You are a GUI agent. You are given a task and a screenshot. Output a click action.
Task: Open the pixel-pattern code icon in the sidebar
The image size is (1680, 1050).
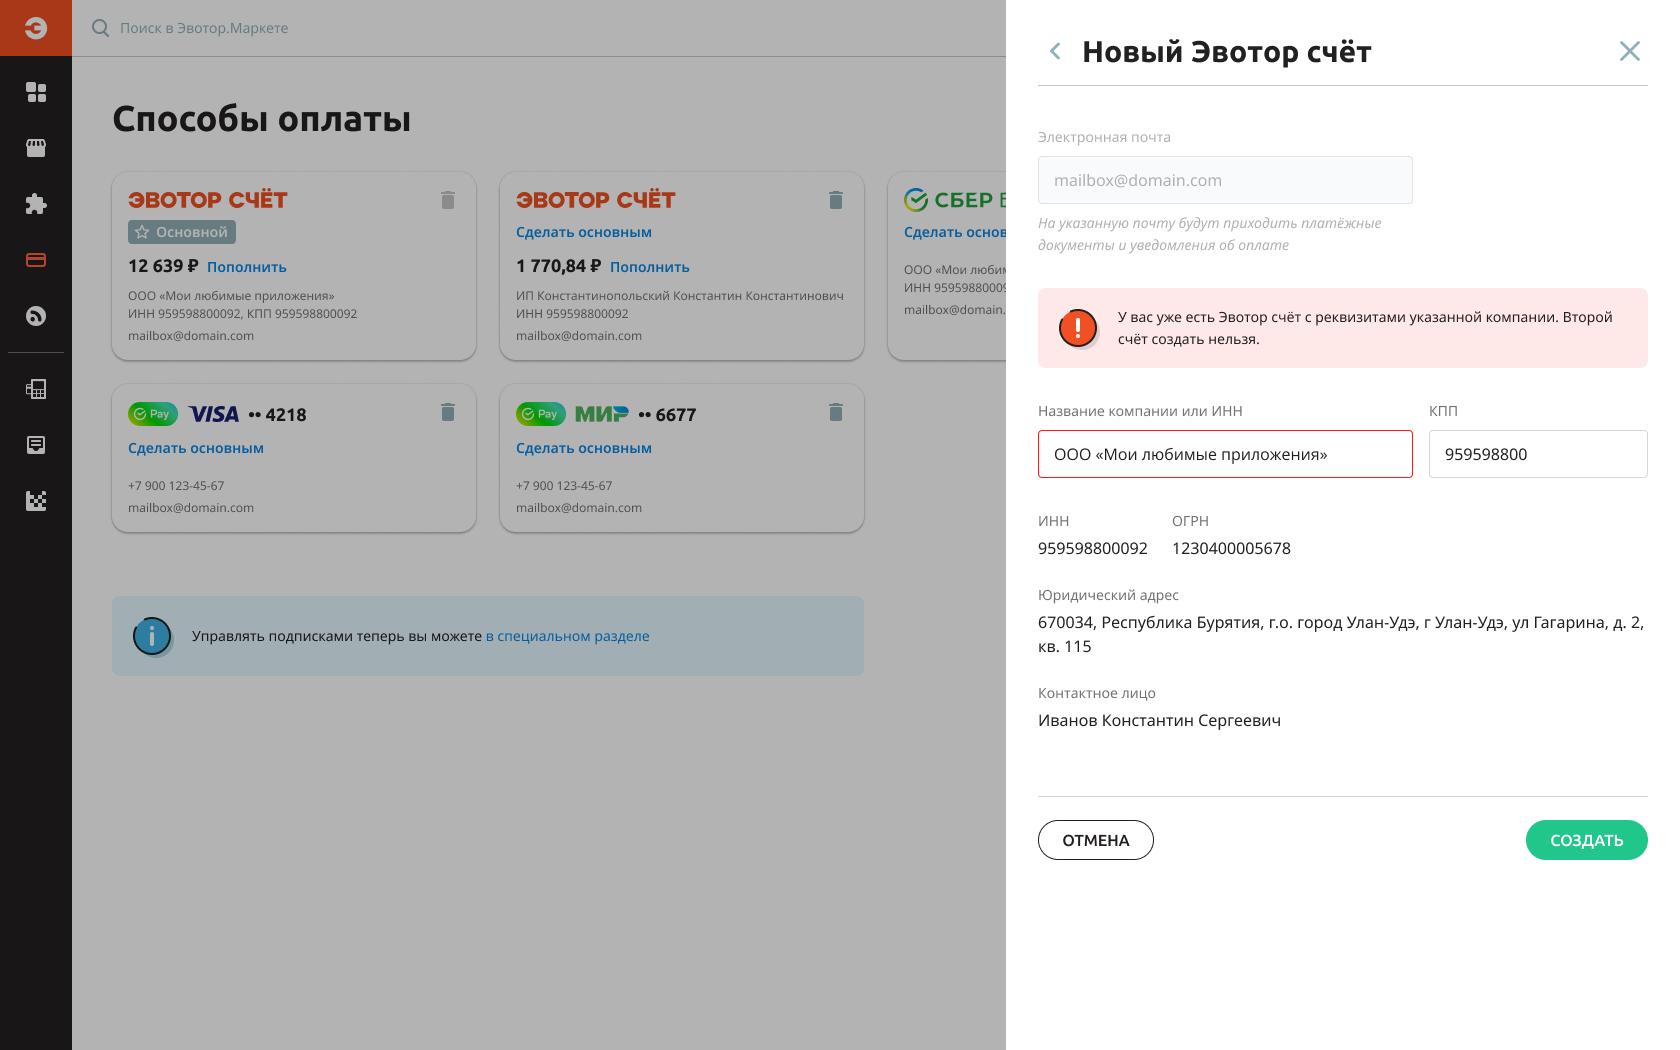click(36, 501)
